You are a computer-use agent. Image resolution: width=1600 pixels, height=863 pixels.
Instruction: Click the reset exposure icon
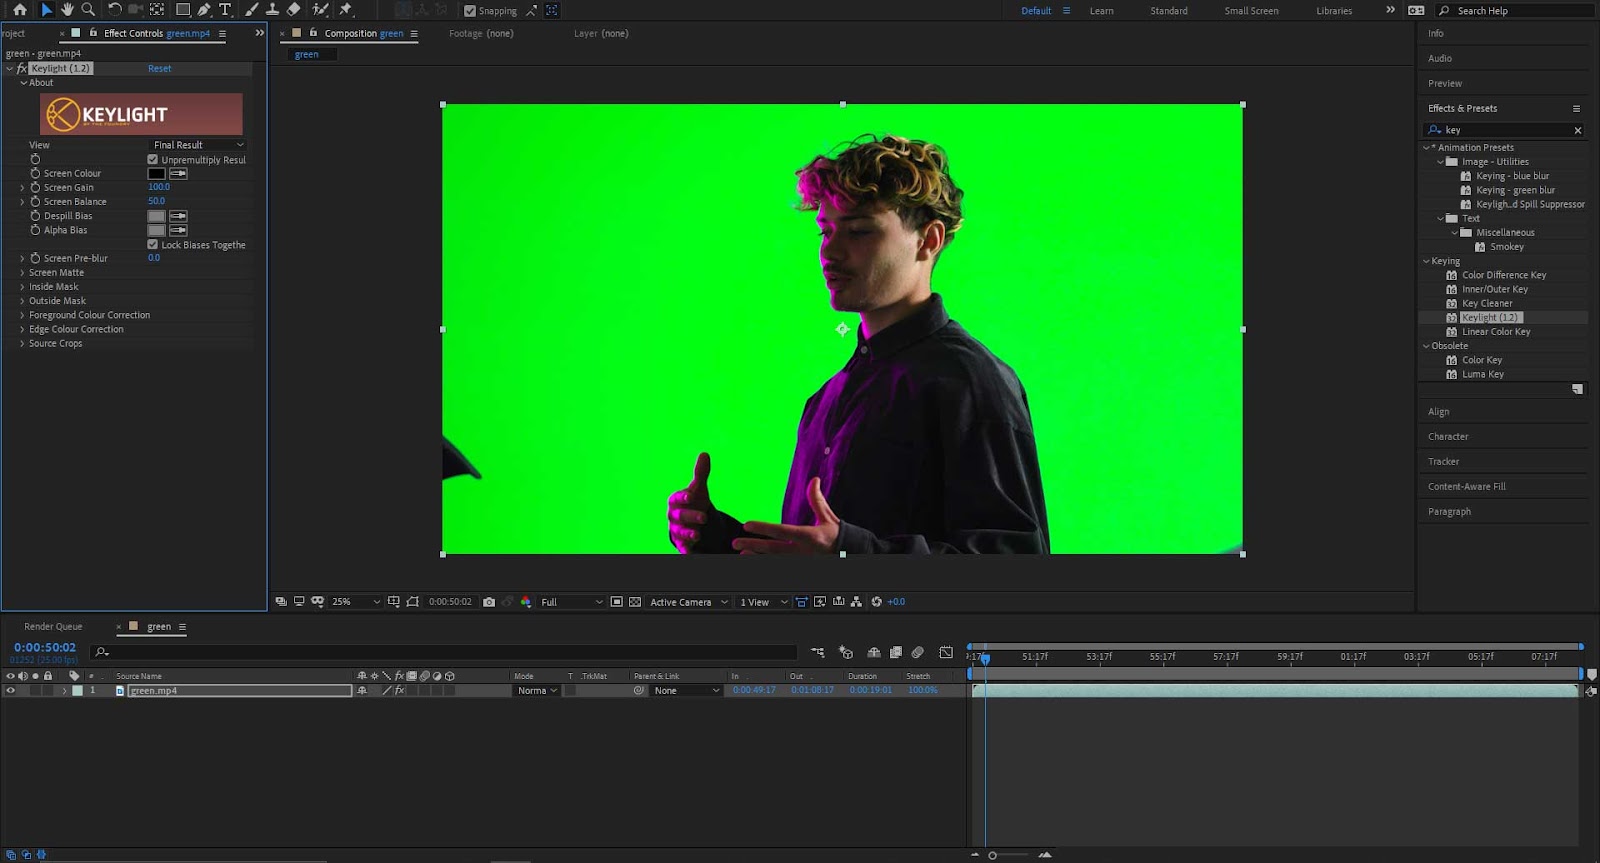click(877, 602)
